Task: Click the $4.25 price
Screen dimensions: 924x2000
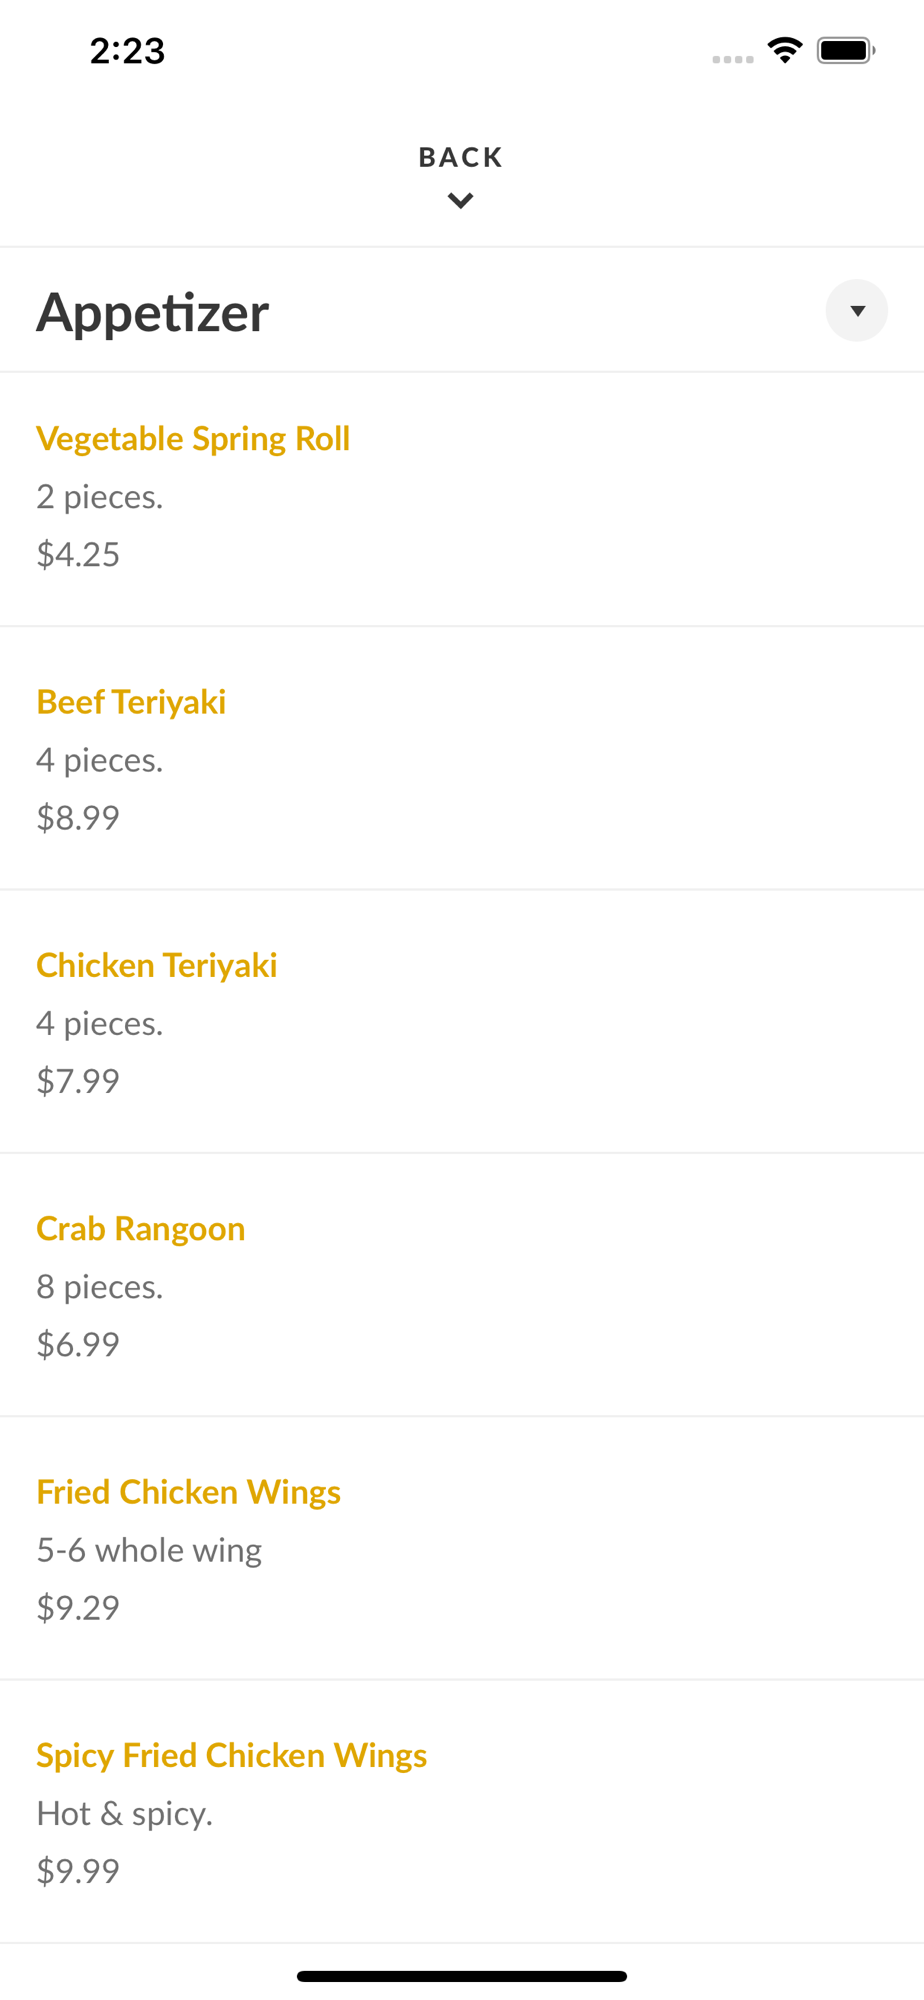Action: click(x=78, y=554)
